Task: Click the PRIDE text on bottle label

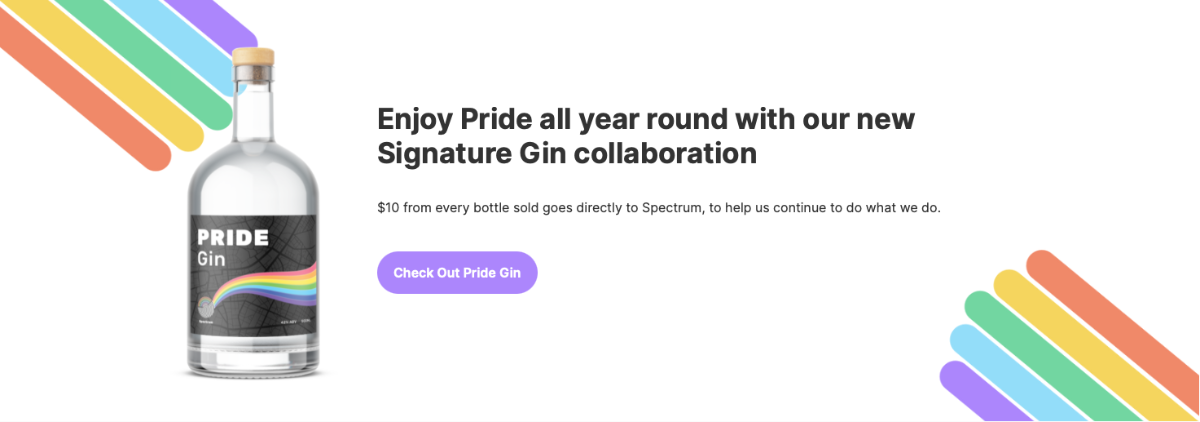Action: pos(233,238)
